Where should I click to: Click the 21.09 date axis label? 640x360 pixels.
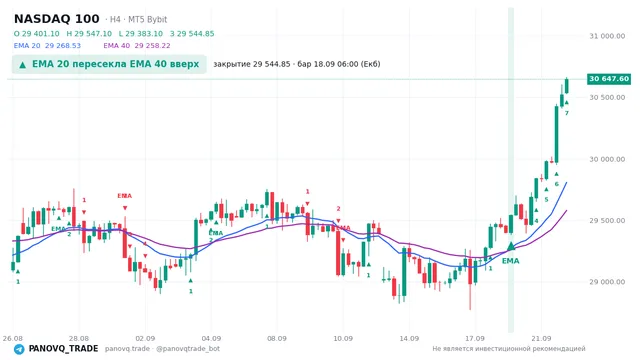[541, 338]
